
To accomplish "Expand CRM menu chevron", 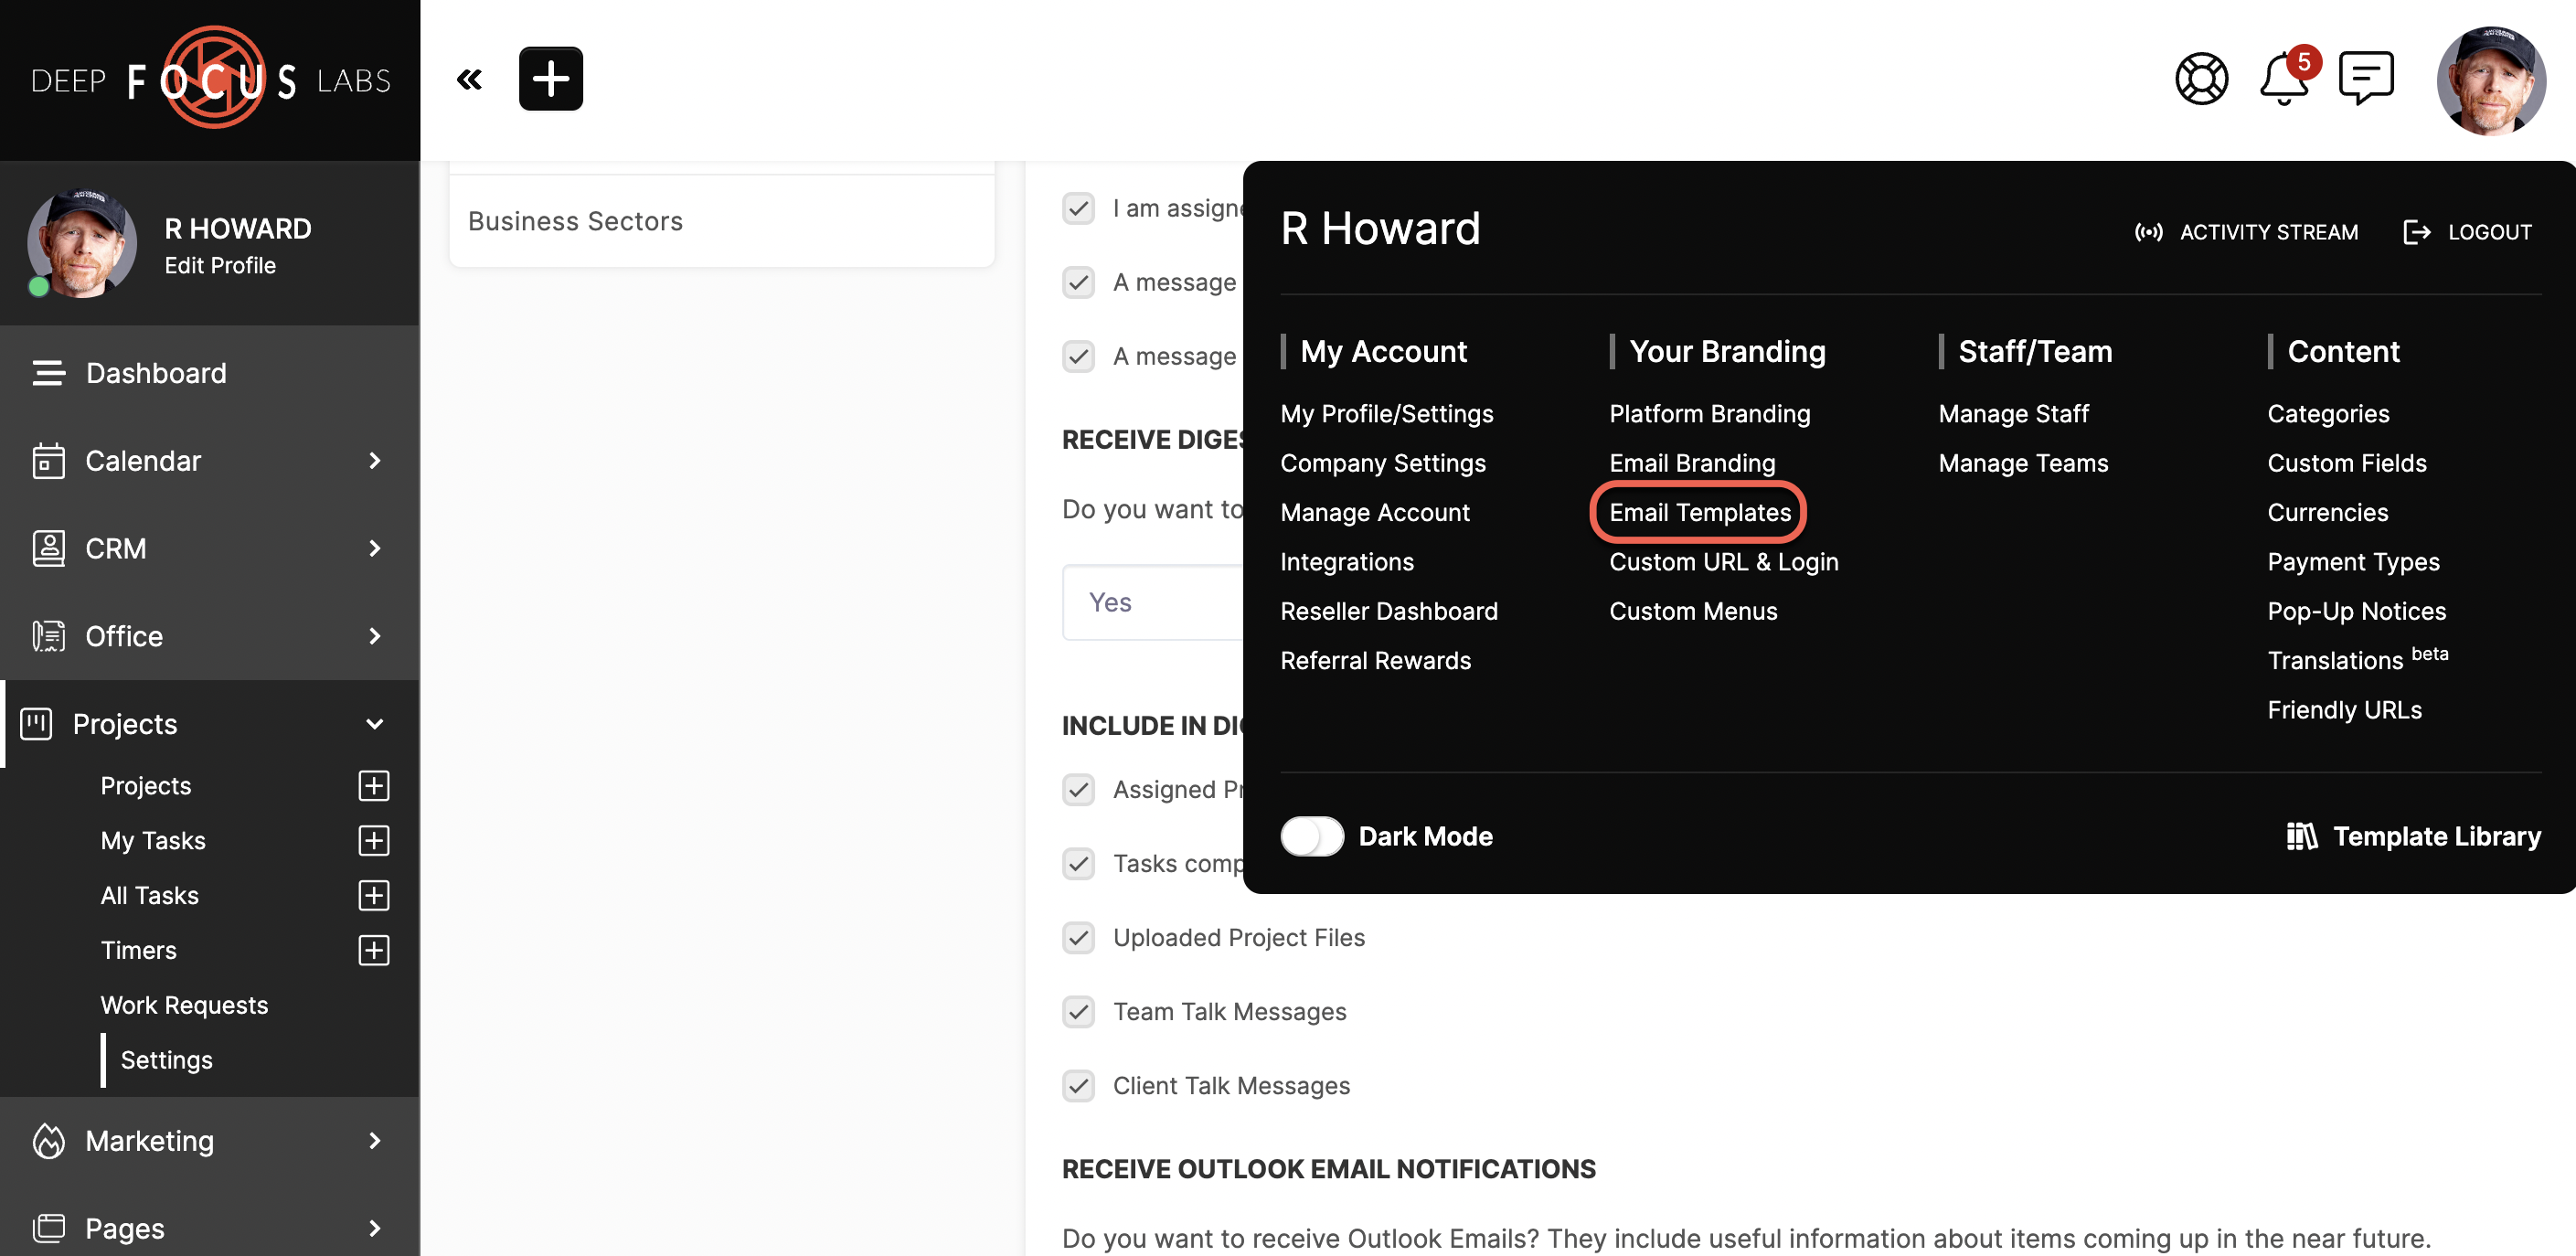I will 375,549.
